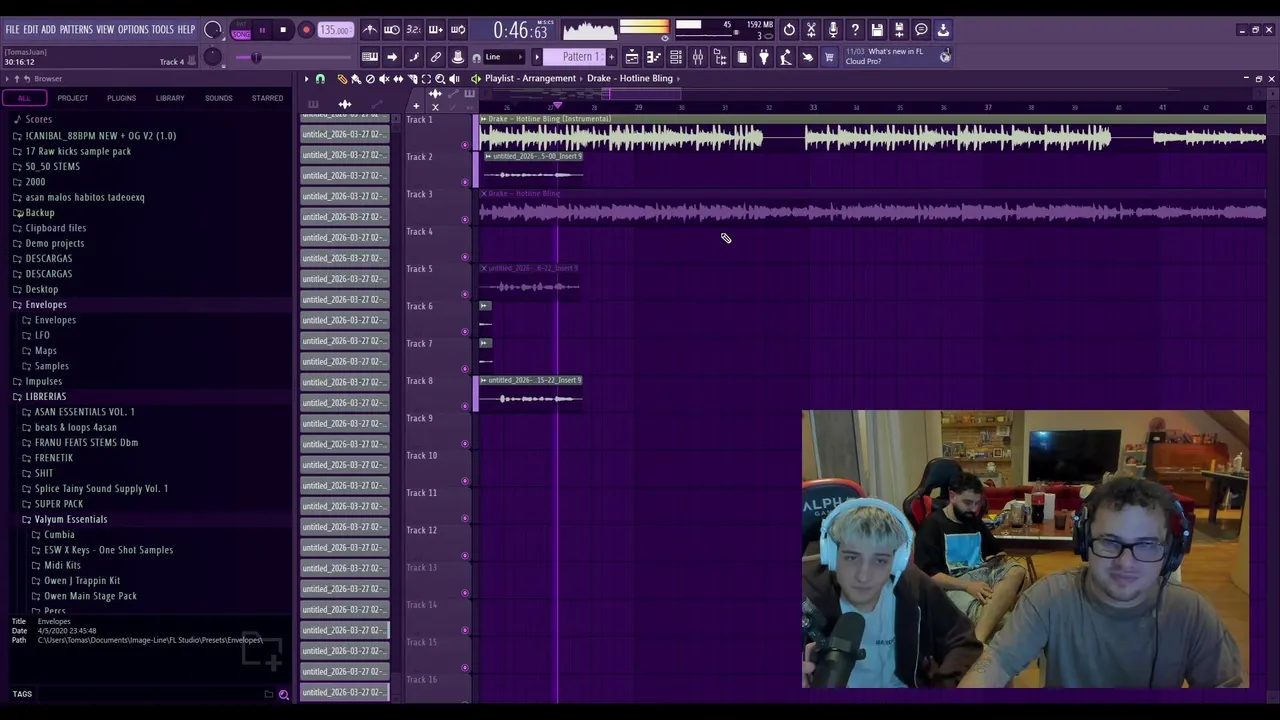Select the playlist Delete tool
Screen dimensions: 1280x720
[x=370, y=78]
